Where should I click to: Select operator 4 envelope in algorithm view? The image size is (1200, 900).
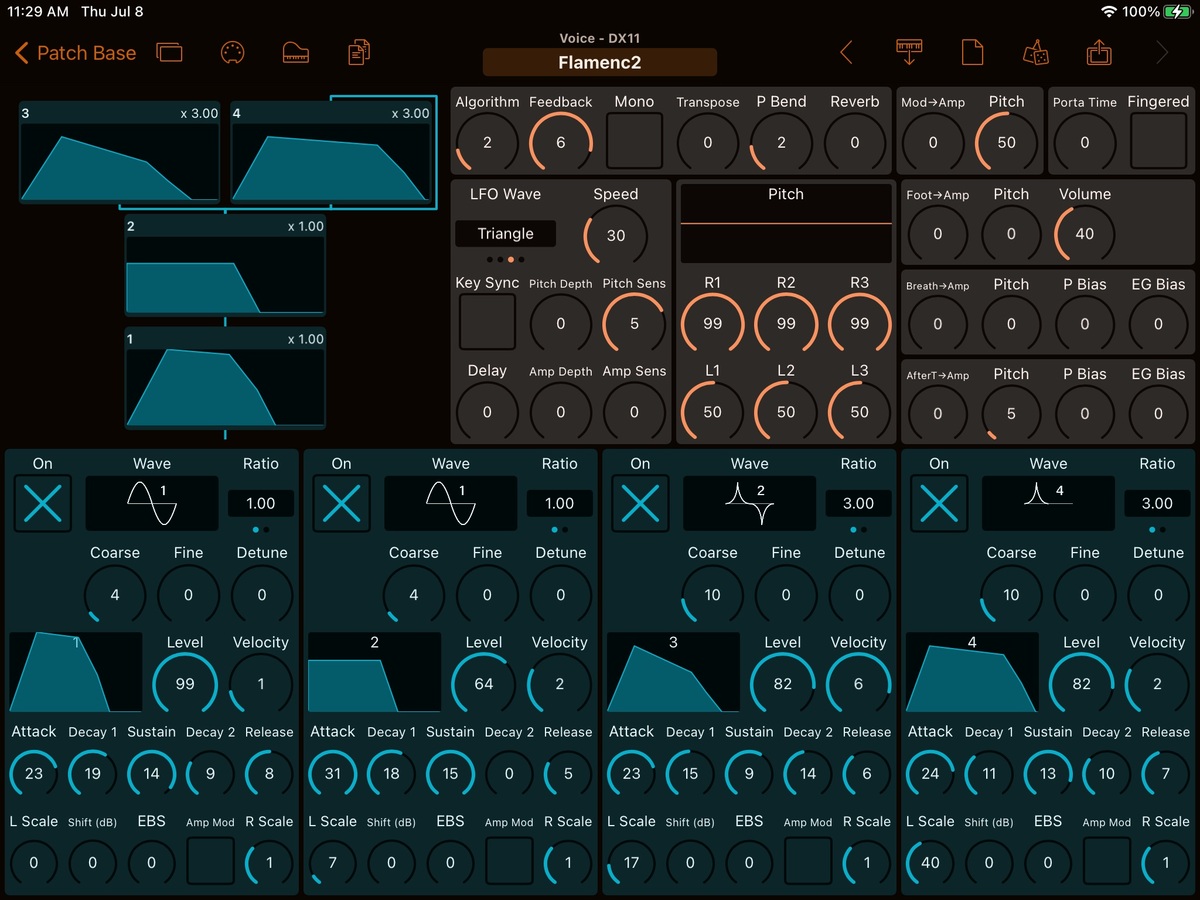click(331, 152)
